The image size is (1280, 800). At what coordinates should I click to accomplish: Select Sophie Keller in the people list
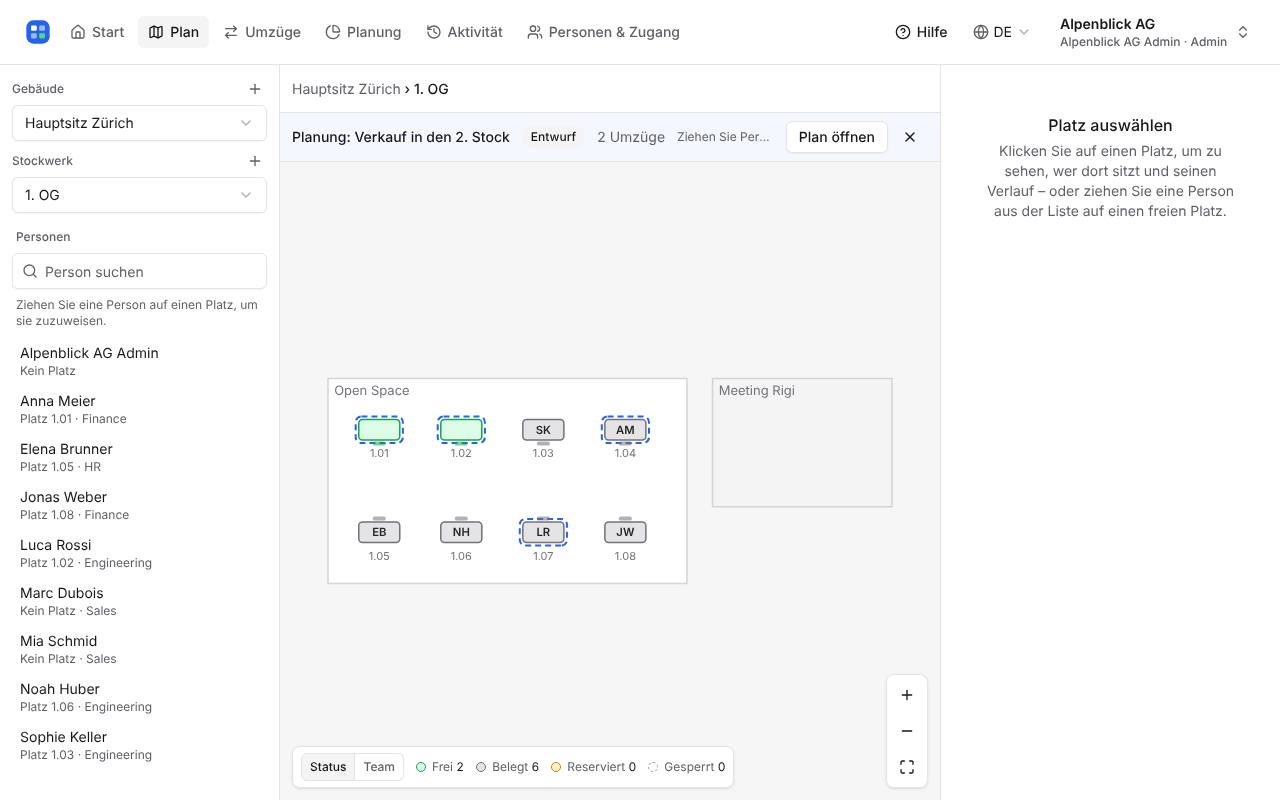(139, 745)
